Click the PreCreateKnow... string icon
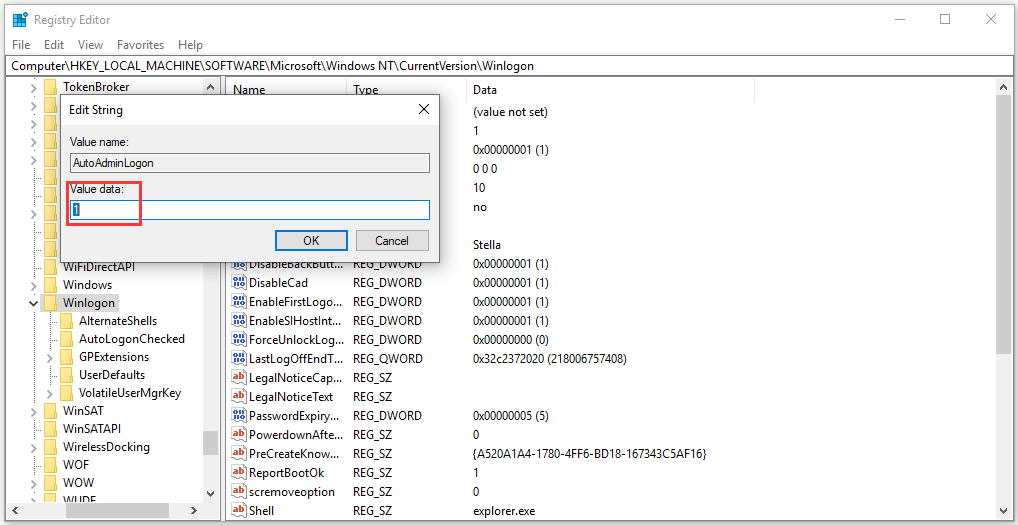Image resolution: width=1018 pixels, height=525 pixels. pyautogui.click(x=239, y=454)
